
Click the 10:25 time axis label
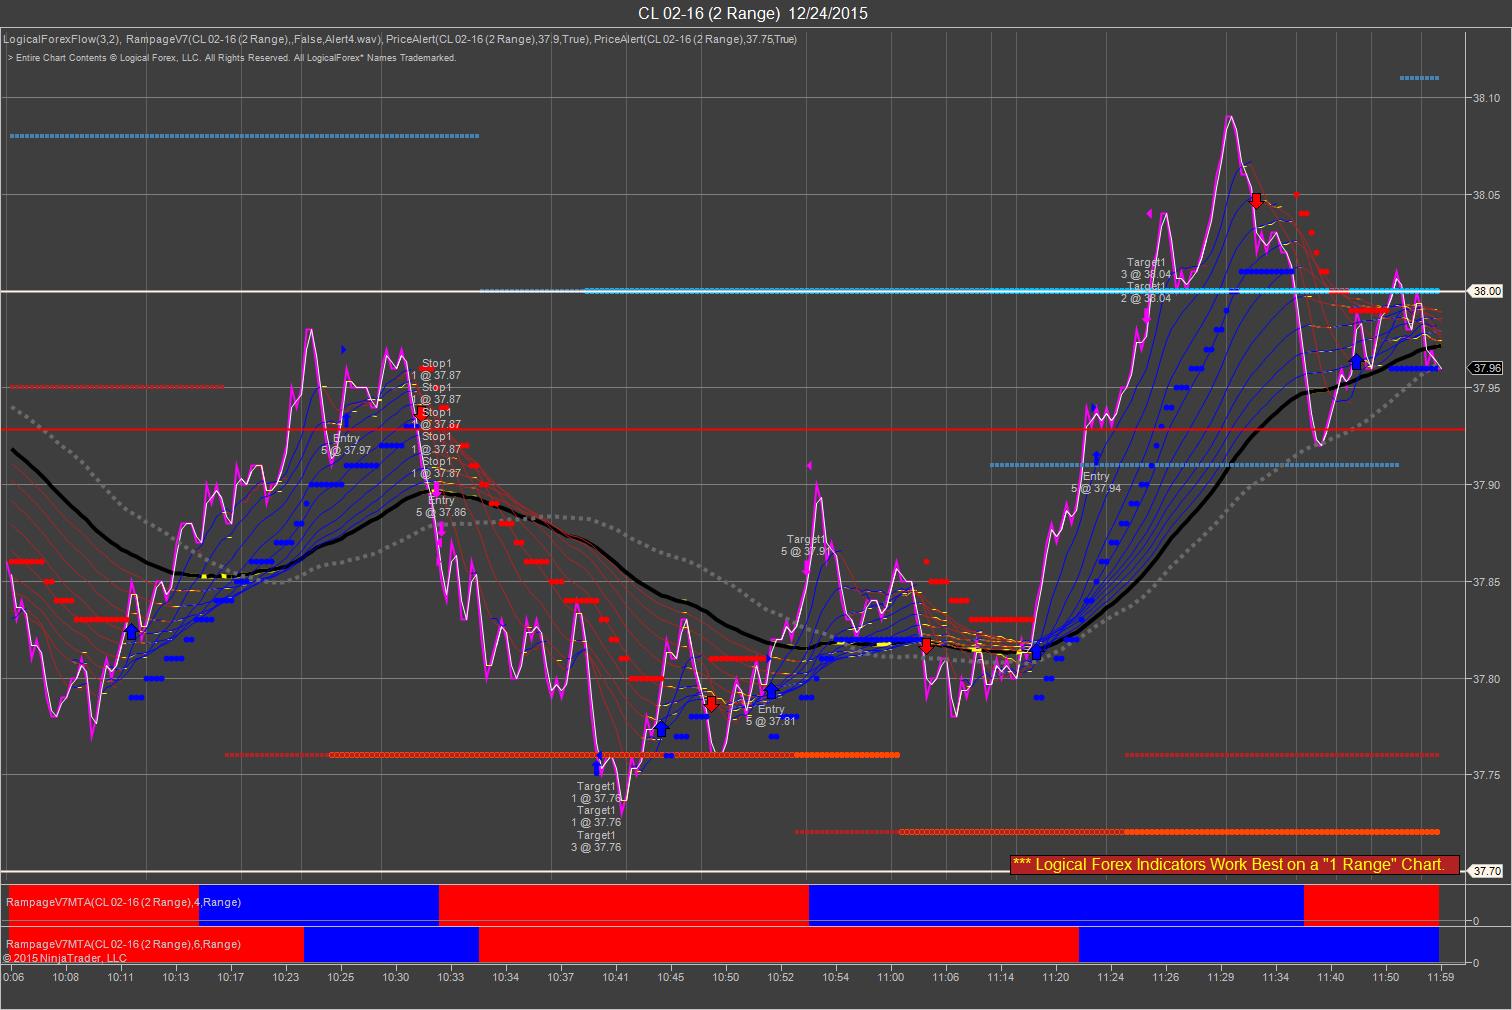[x=340, y=977]
